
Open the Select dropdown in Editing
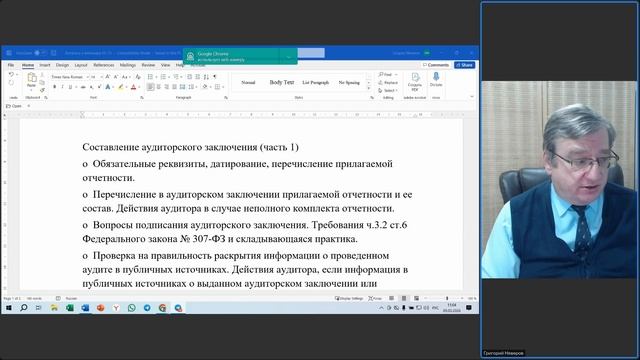388,90
